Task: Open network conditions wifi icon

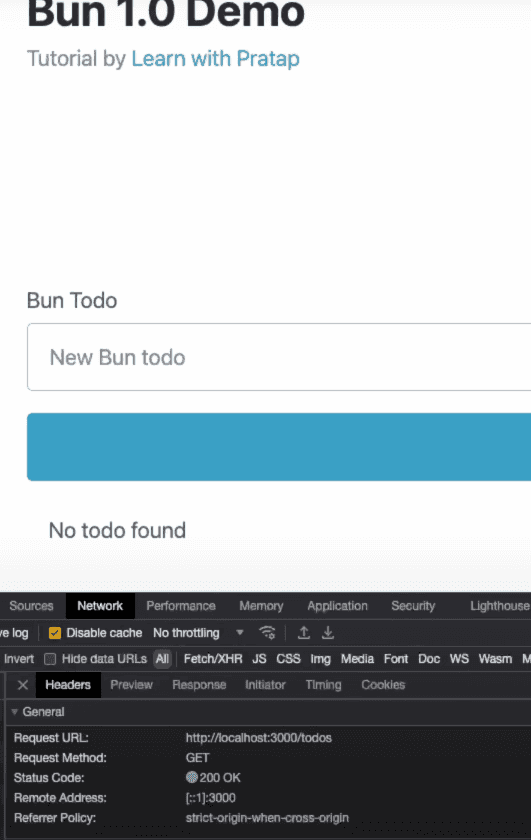Action: tap(267, 633)
